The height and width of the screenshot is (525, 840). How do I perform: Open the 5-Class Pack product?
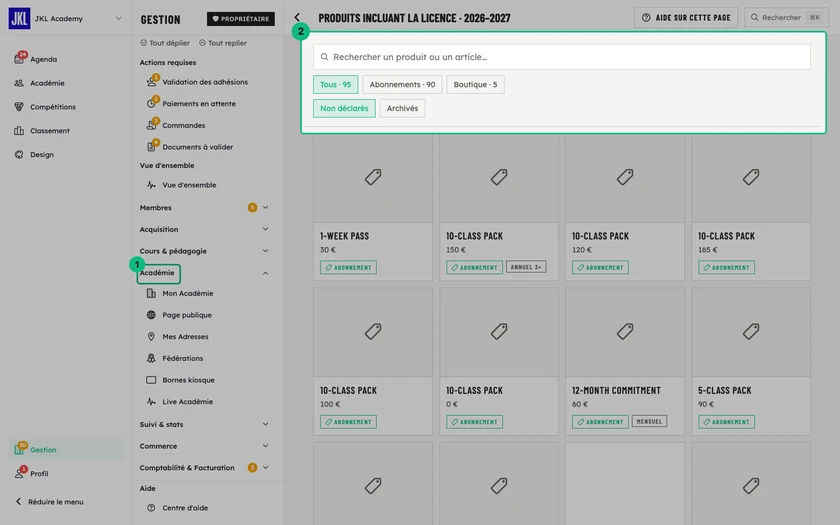pyautogui.click(x=751, y=362)
